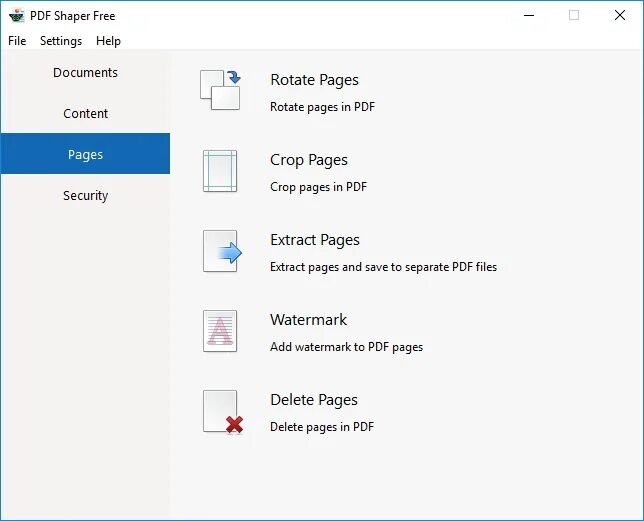Switch to the Content section

pyautogui.click(x=85, y=113)
